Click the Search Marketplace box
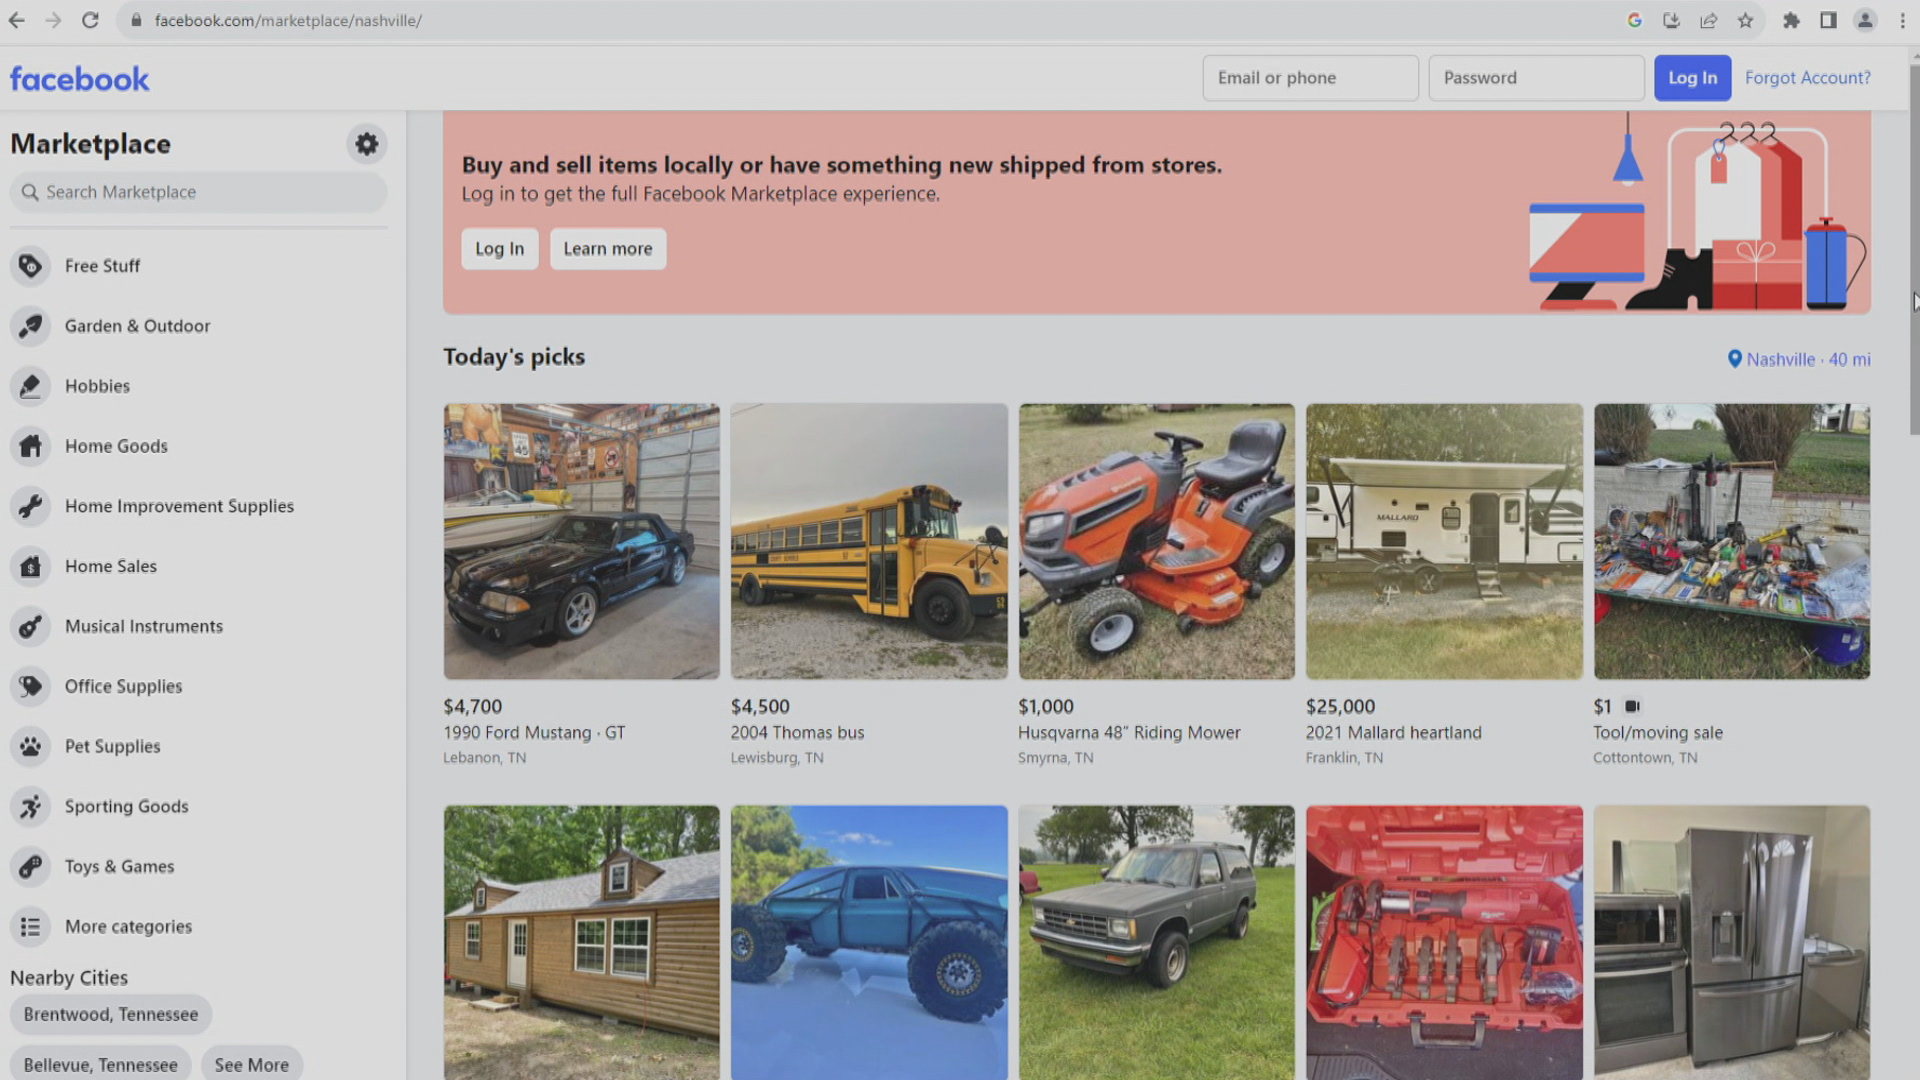1920x1080 pixels. coord(198,192)
